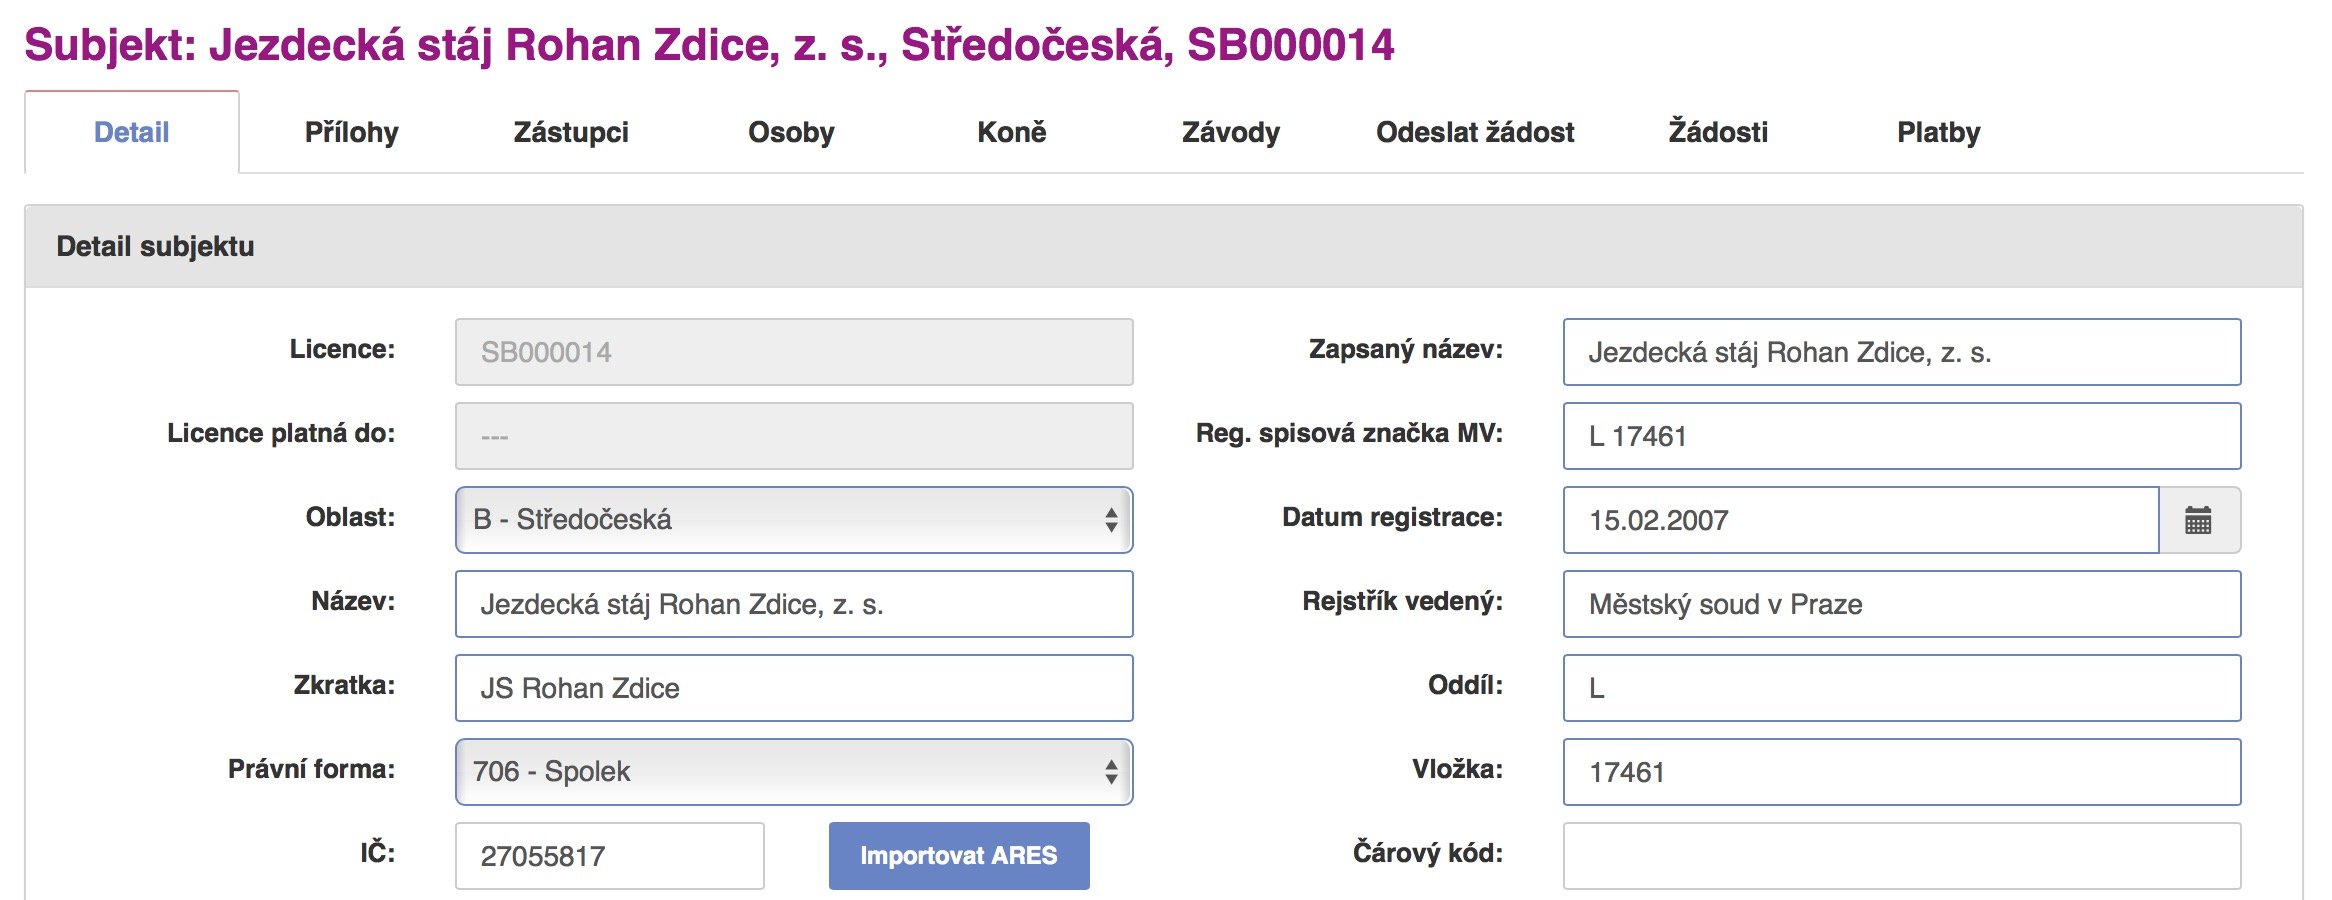Go to the Osoby tab

click(x=791, y=132)
